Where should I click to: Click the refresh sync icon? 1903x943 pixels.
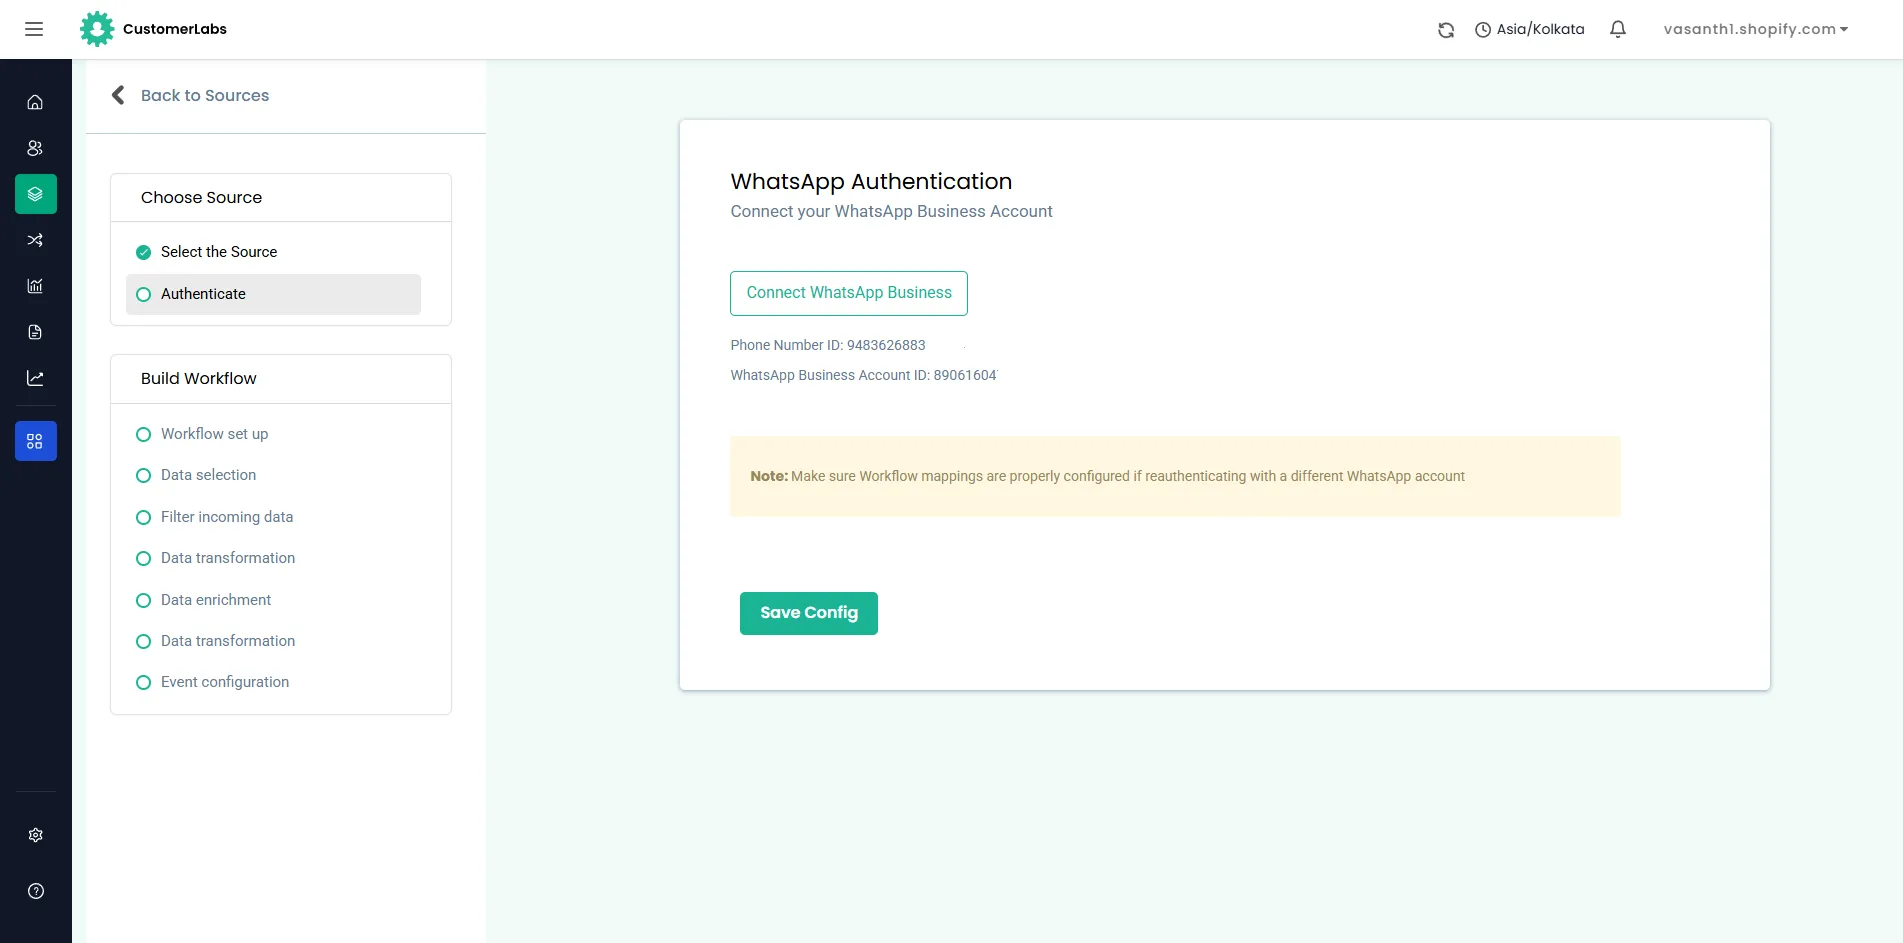[1446, 30]
